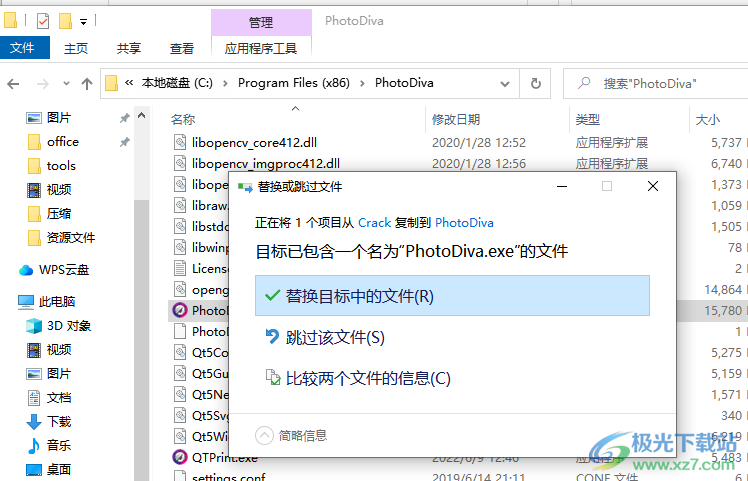Open the recent locations dropdown arrow

66,84
